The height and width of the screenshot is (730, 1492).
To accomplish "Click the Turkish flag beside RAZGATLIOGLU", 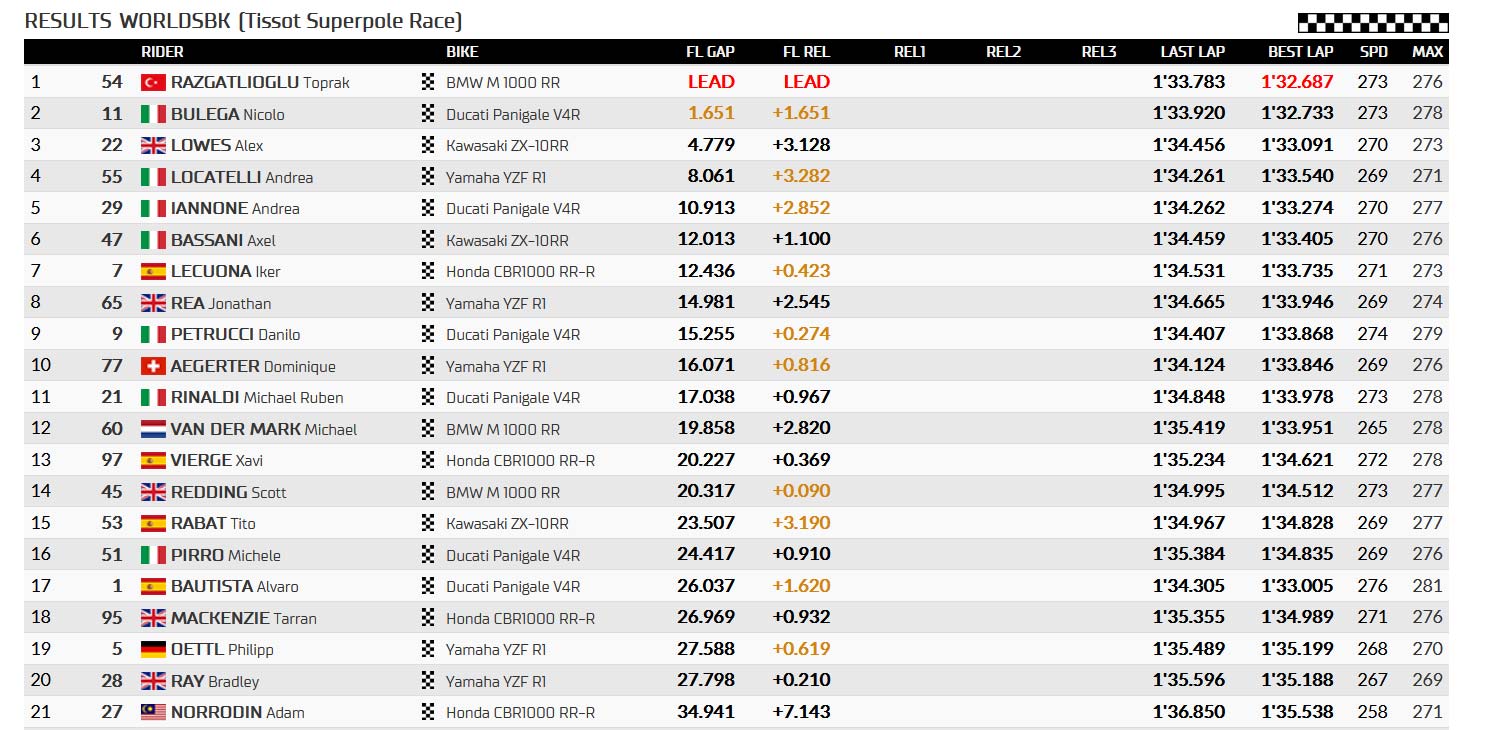I will [x=153, y=82].
